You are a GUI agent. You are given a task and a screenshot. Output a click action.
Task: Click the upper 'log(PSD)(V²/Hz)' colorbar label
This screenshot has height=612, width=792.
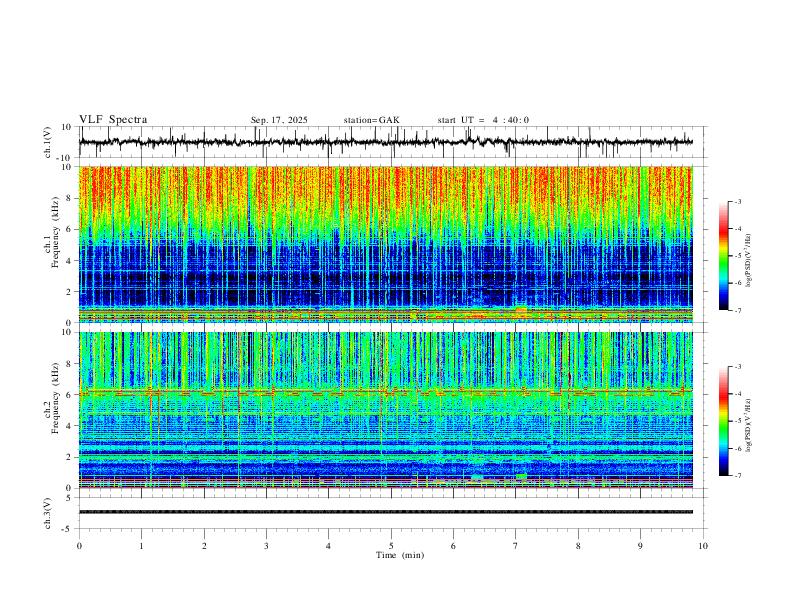[748, 261]
